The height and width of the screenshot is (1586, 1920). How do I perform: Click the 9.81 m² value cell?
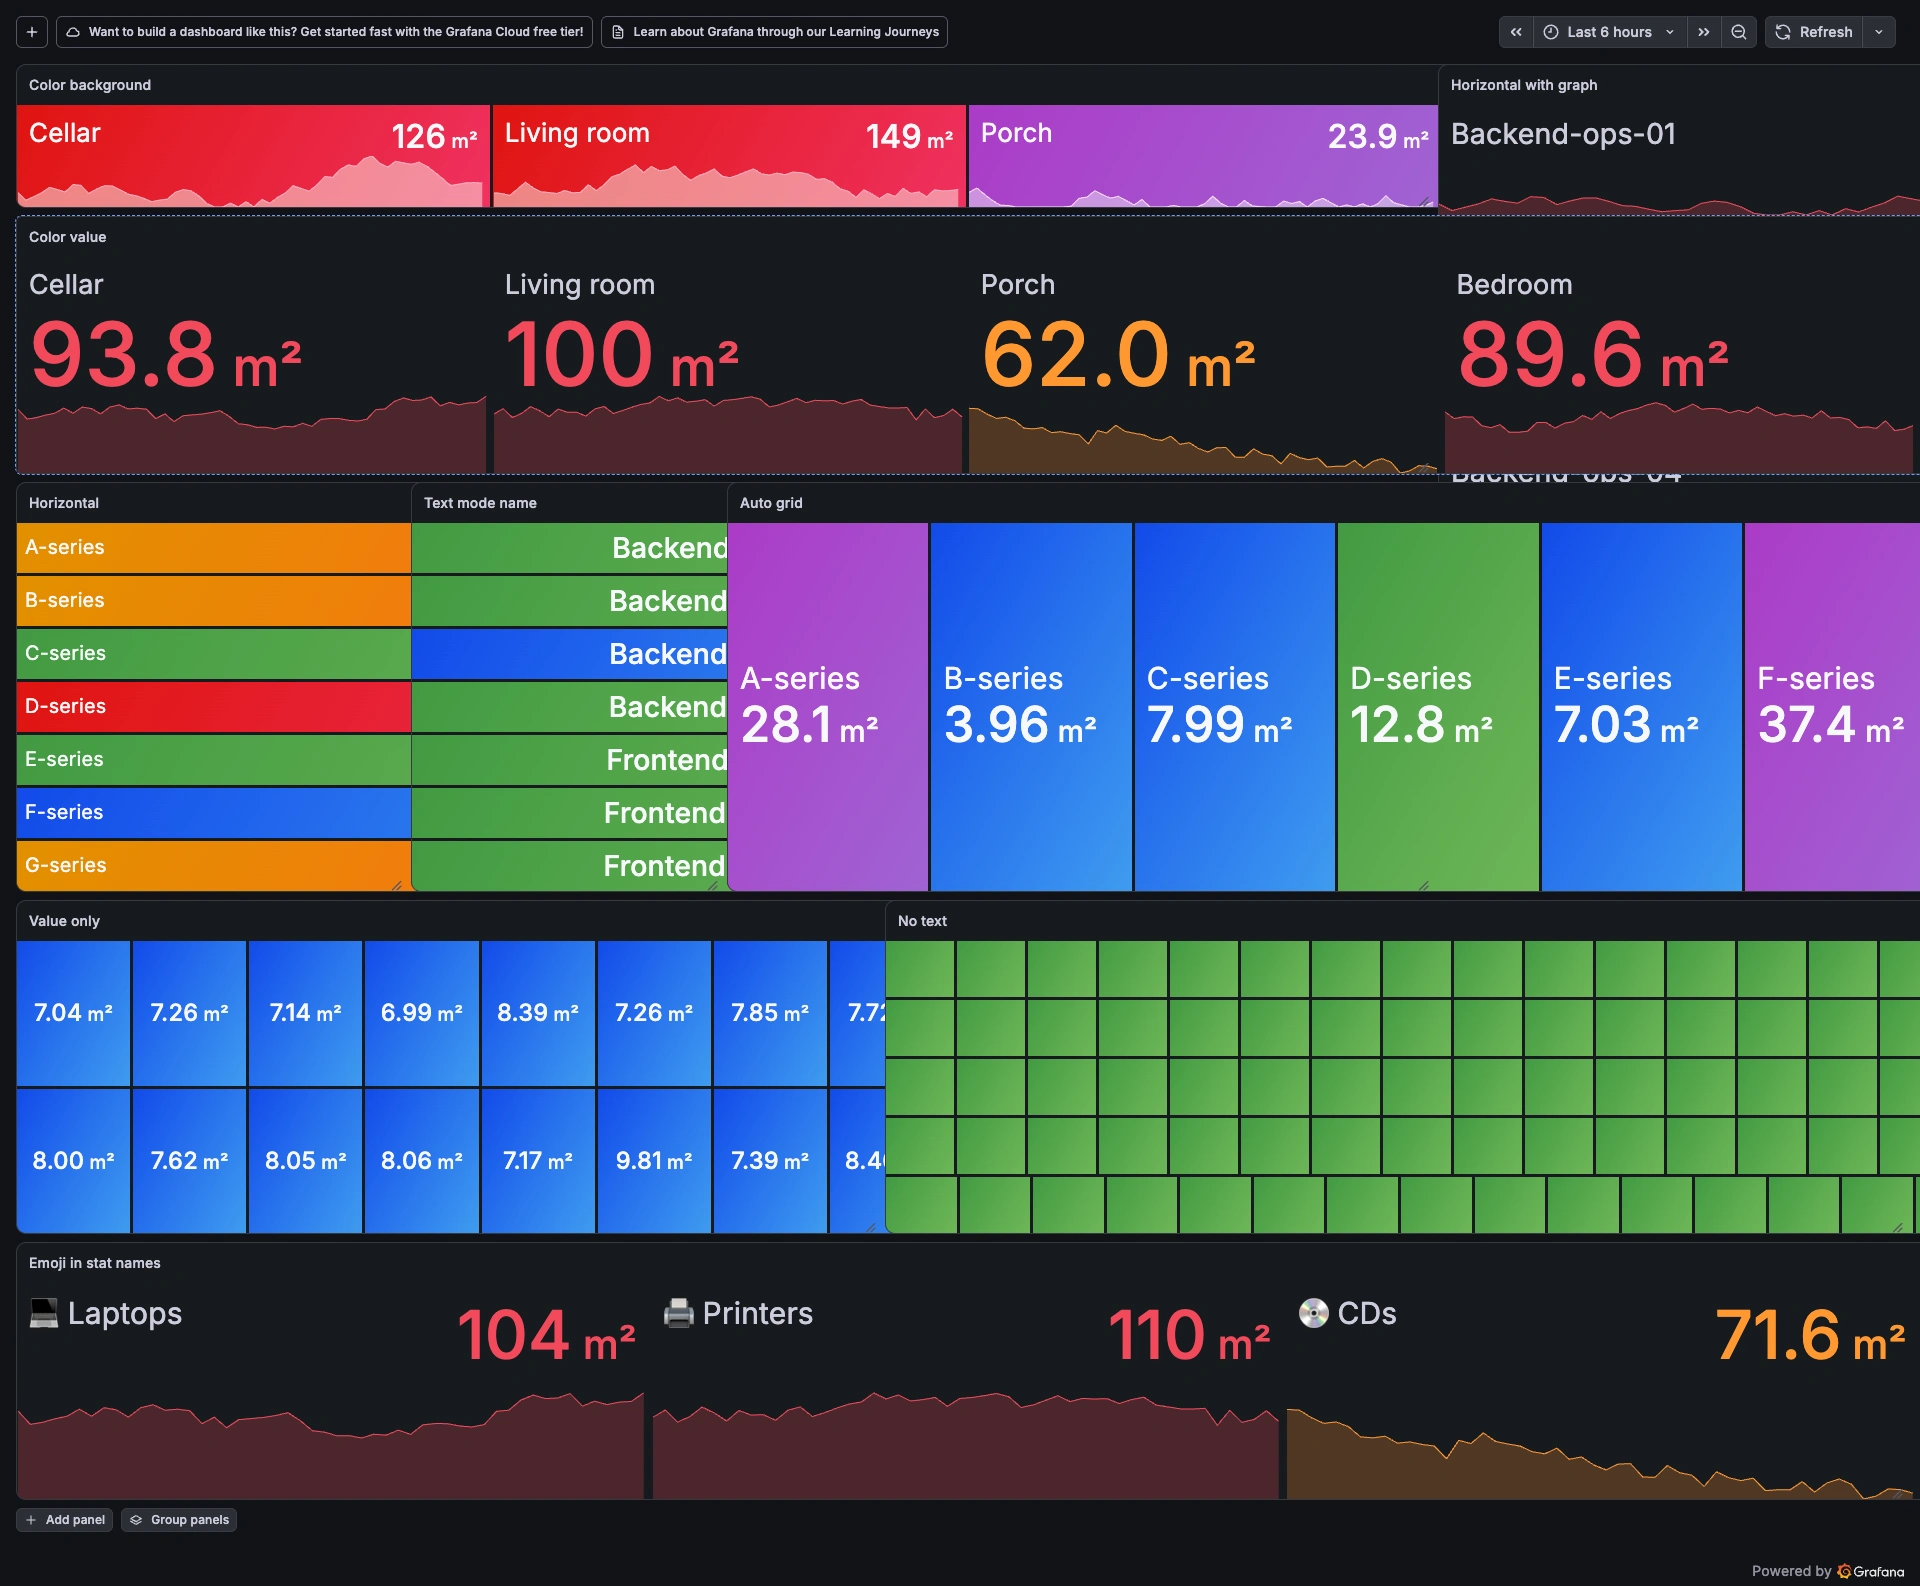[654, 1161]
